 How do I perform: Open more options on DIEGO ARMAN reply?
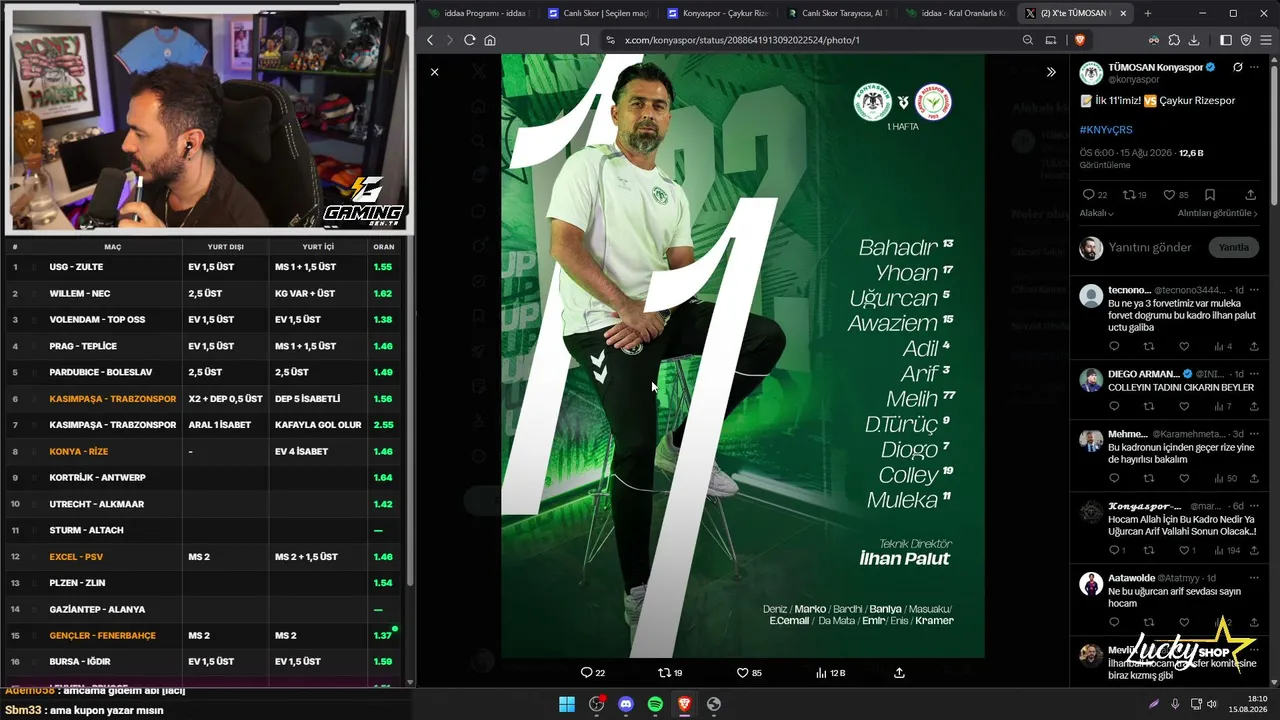1254,374
